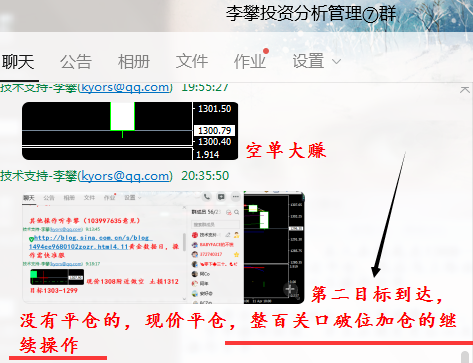Click the group title 李攀投资分析管理⑦群

(x=311, y=14)
